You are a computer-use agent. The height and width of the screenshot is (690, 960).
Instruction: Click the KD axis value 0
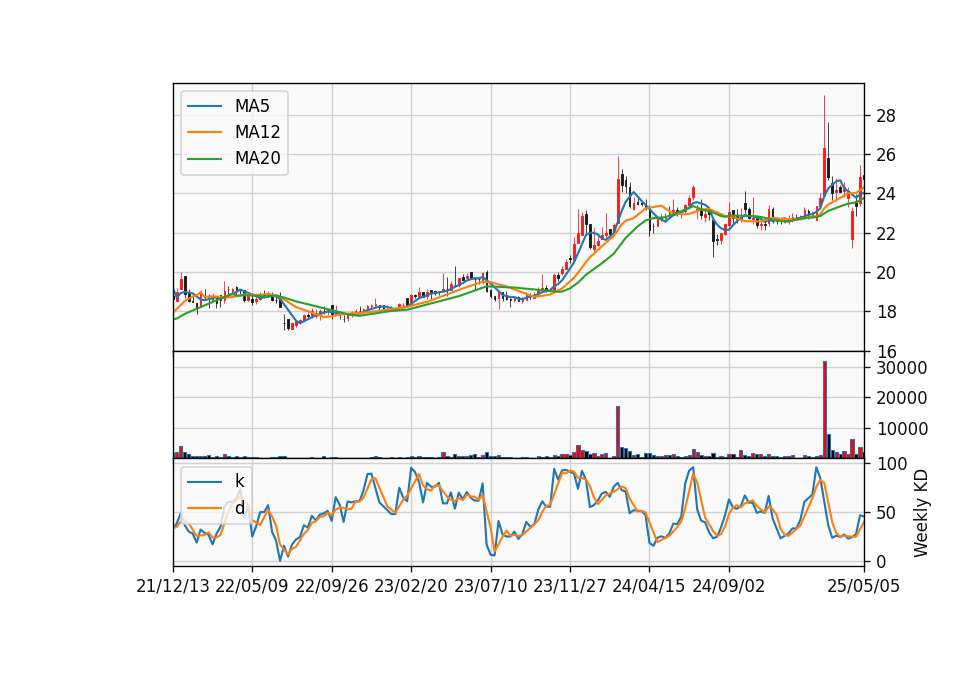[881, 561]
